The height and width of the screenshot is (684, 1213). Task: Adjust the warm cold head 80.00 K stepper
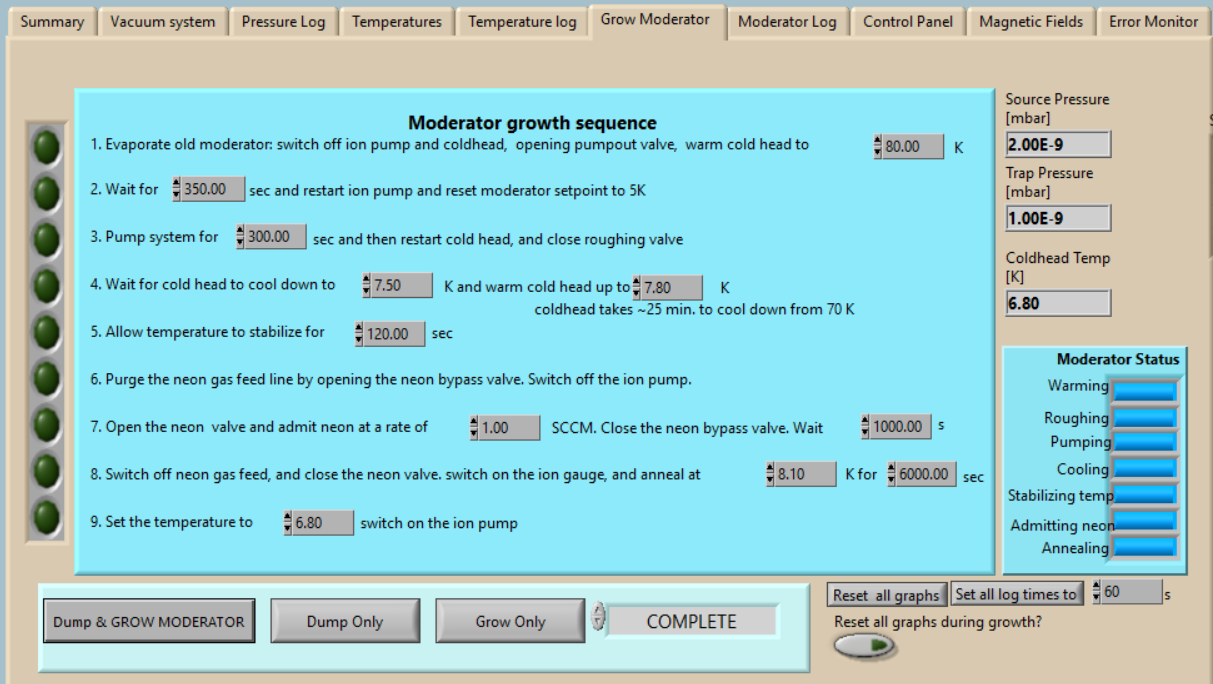click(x=878, y=147)
